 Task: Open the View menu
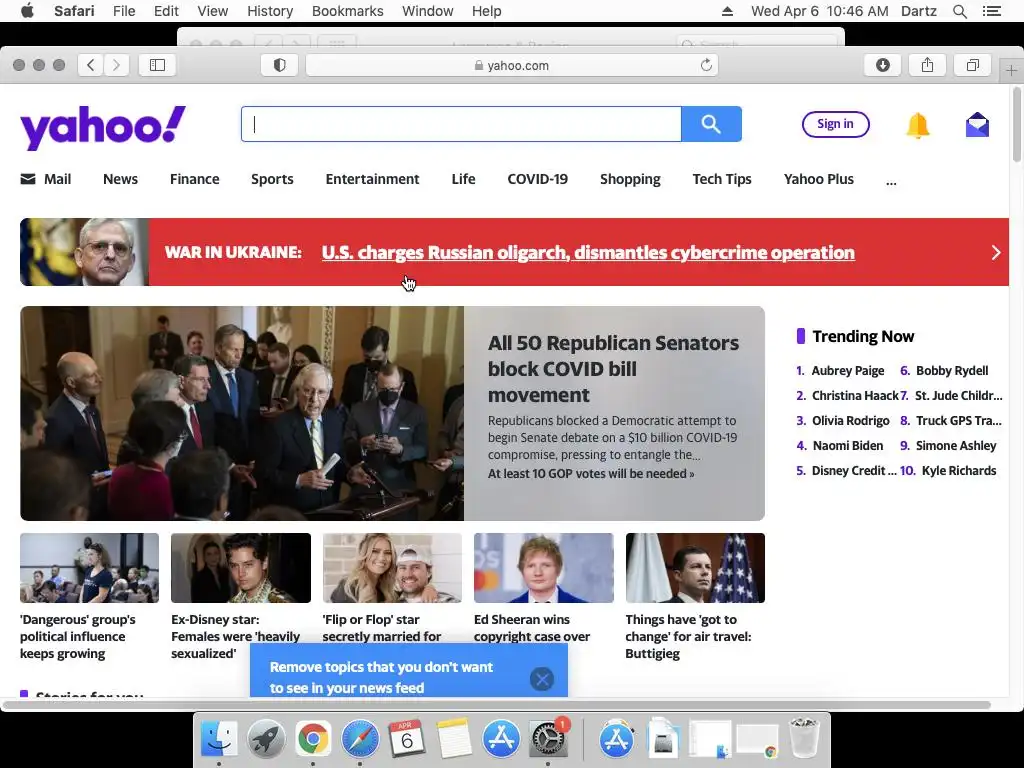click(213, 11)
